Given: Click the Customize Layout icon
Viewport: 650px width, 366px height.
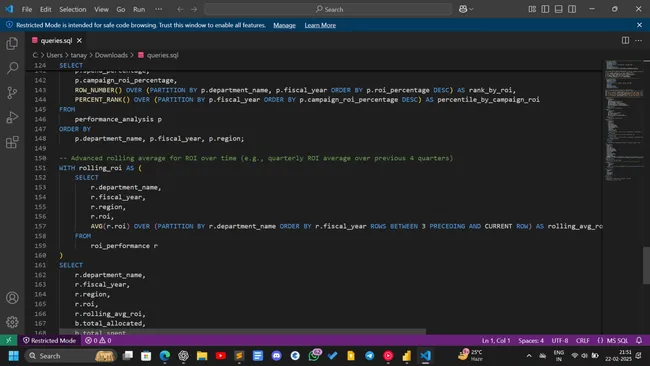Looking at the screenshot, I should click(x=532, y=9).
